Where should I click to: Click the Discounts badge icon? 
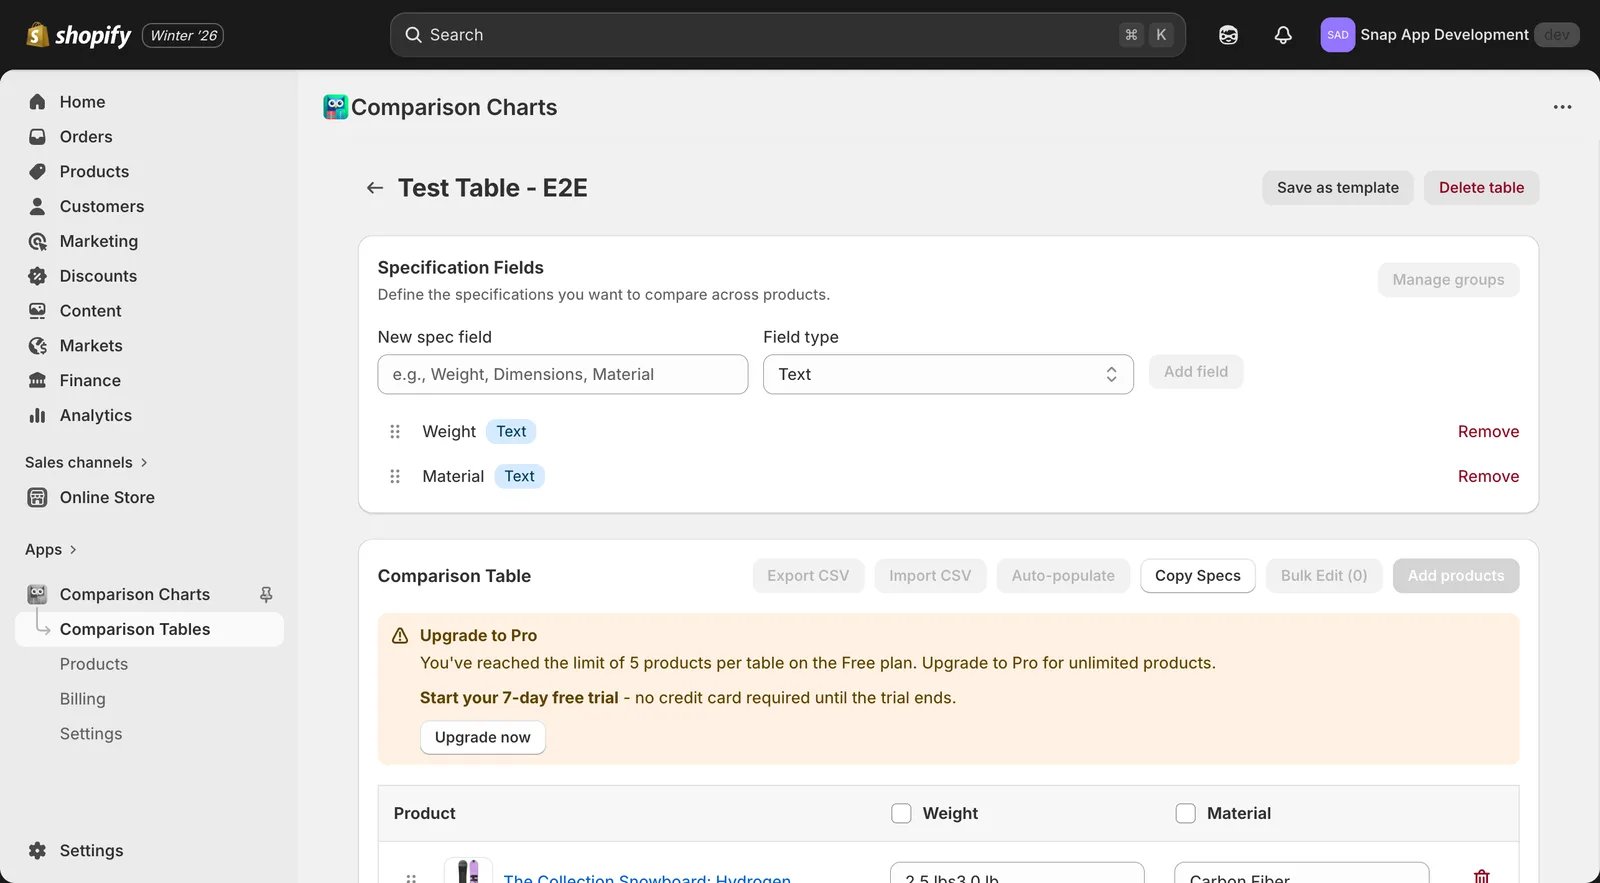37,276
